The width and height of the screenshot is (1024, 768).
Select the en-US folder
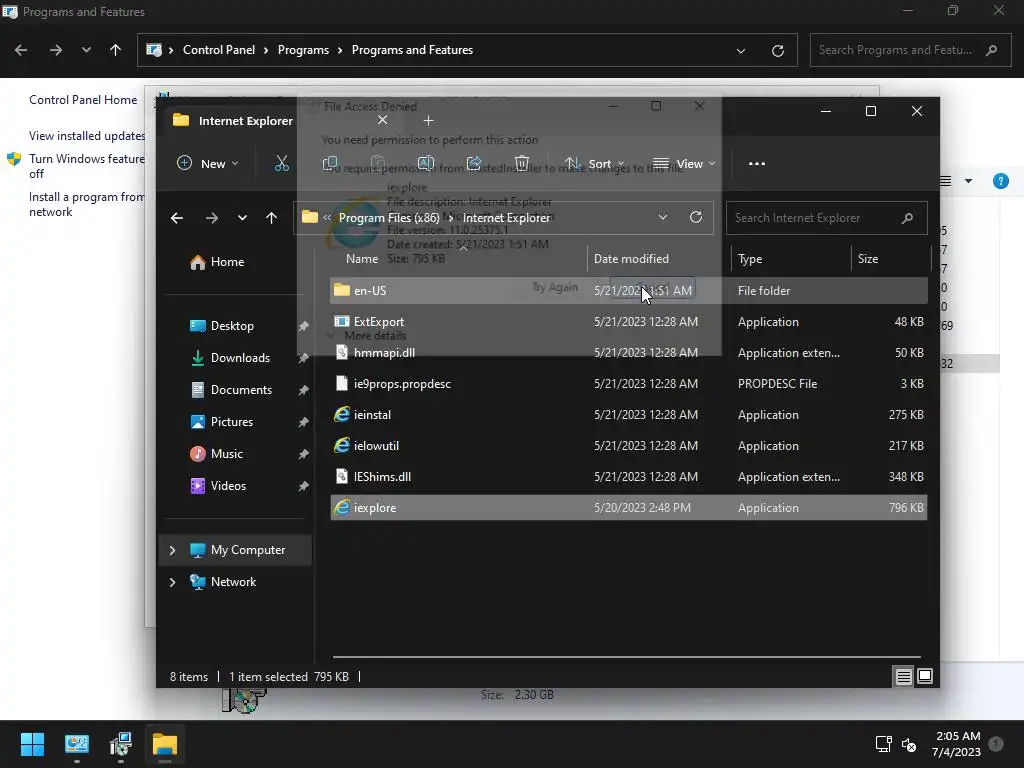coord(629,291)
